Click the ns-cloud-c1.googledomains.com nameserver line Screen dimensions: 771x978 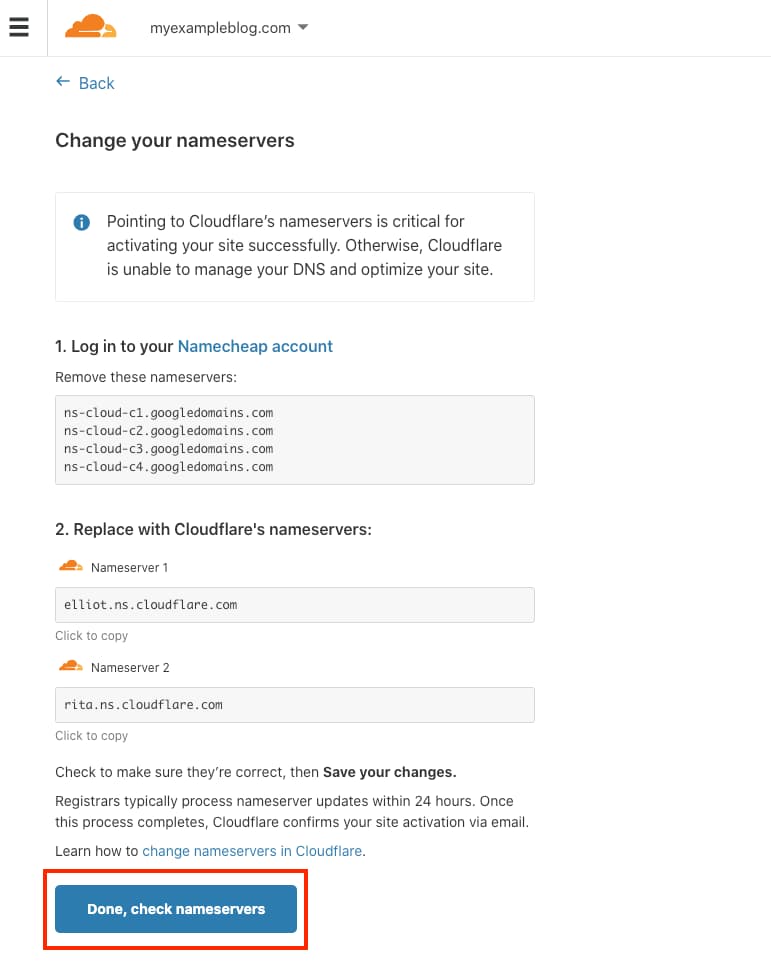click(x=168, y=413)
